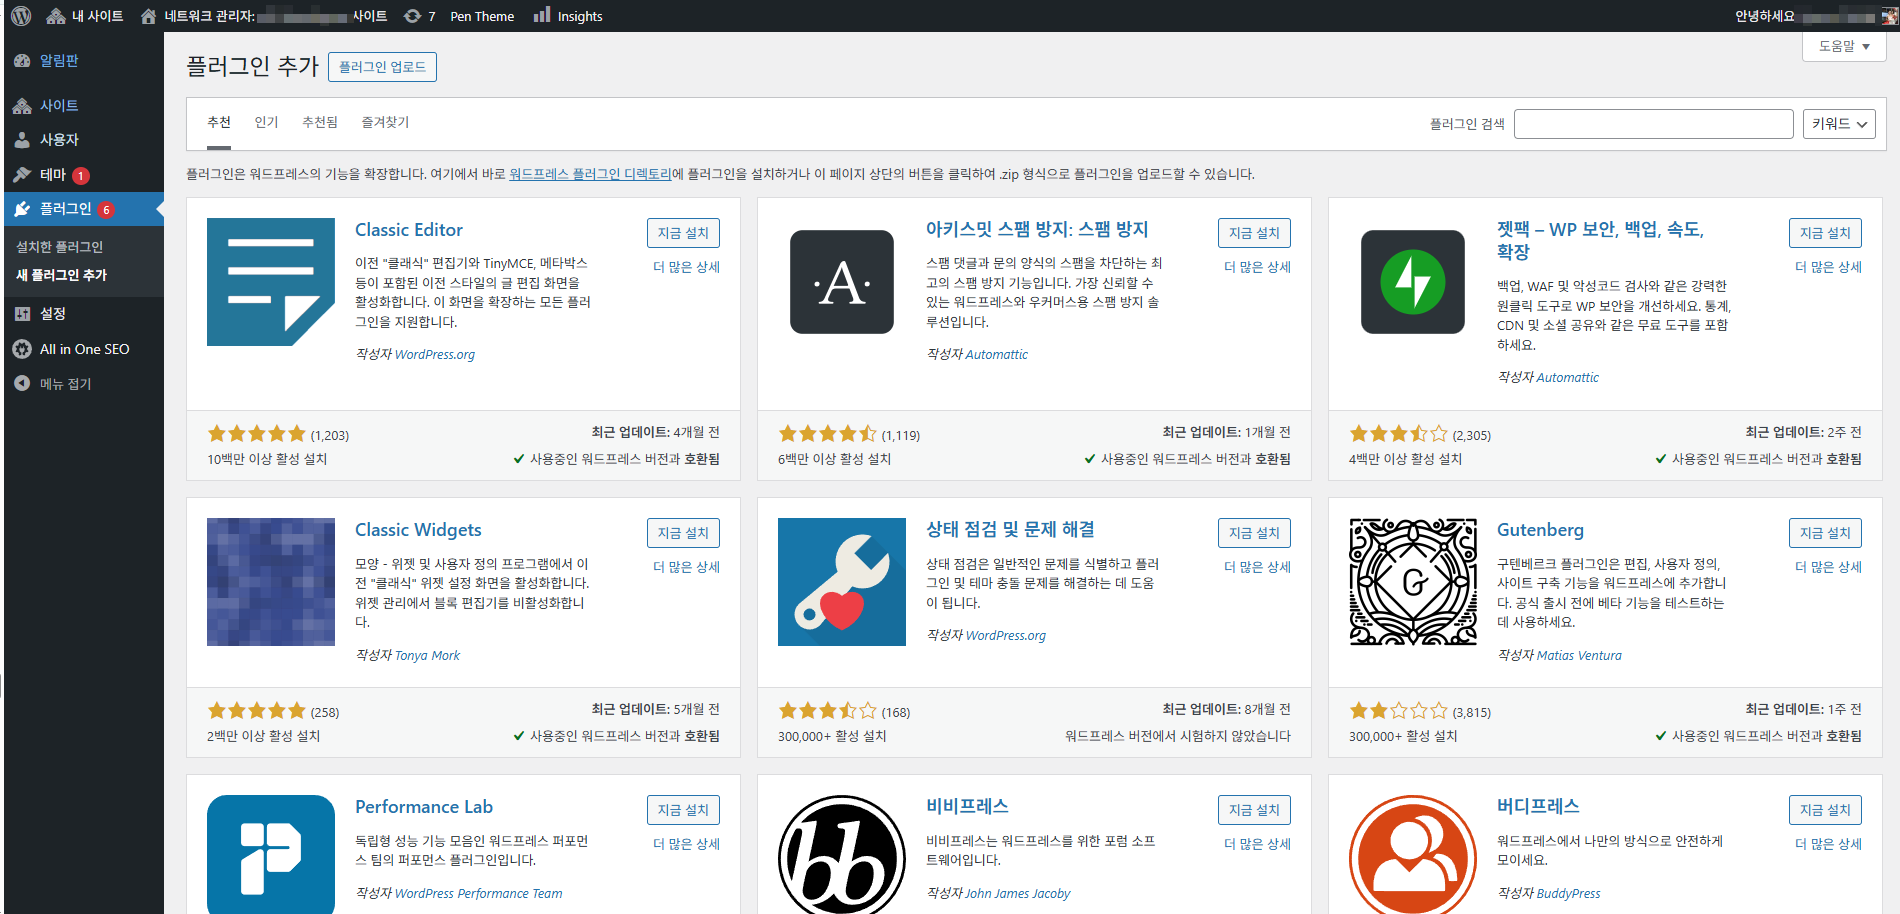Open author link Tonya Mork

428,655
